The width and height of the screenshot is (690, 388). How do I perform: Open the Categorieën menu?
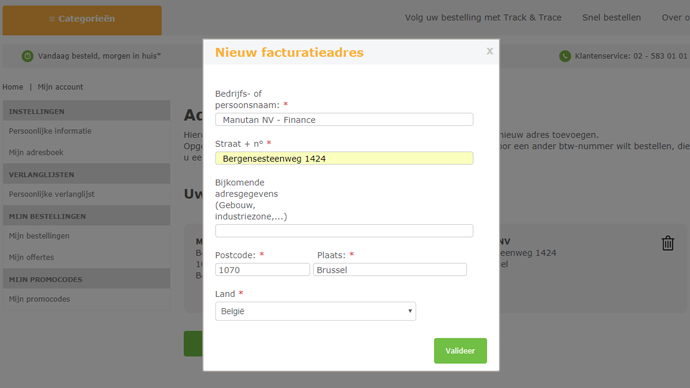pyautogui.click(x=82, y=20)
